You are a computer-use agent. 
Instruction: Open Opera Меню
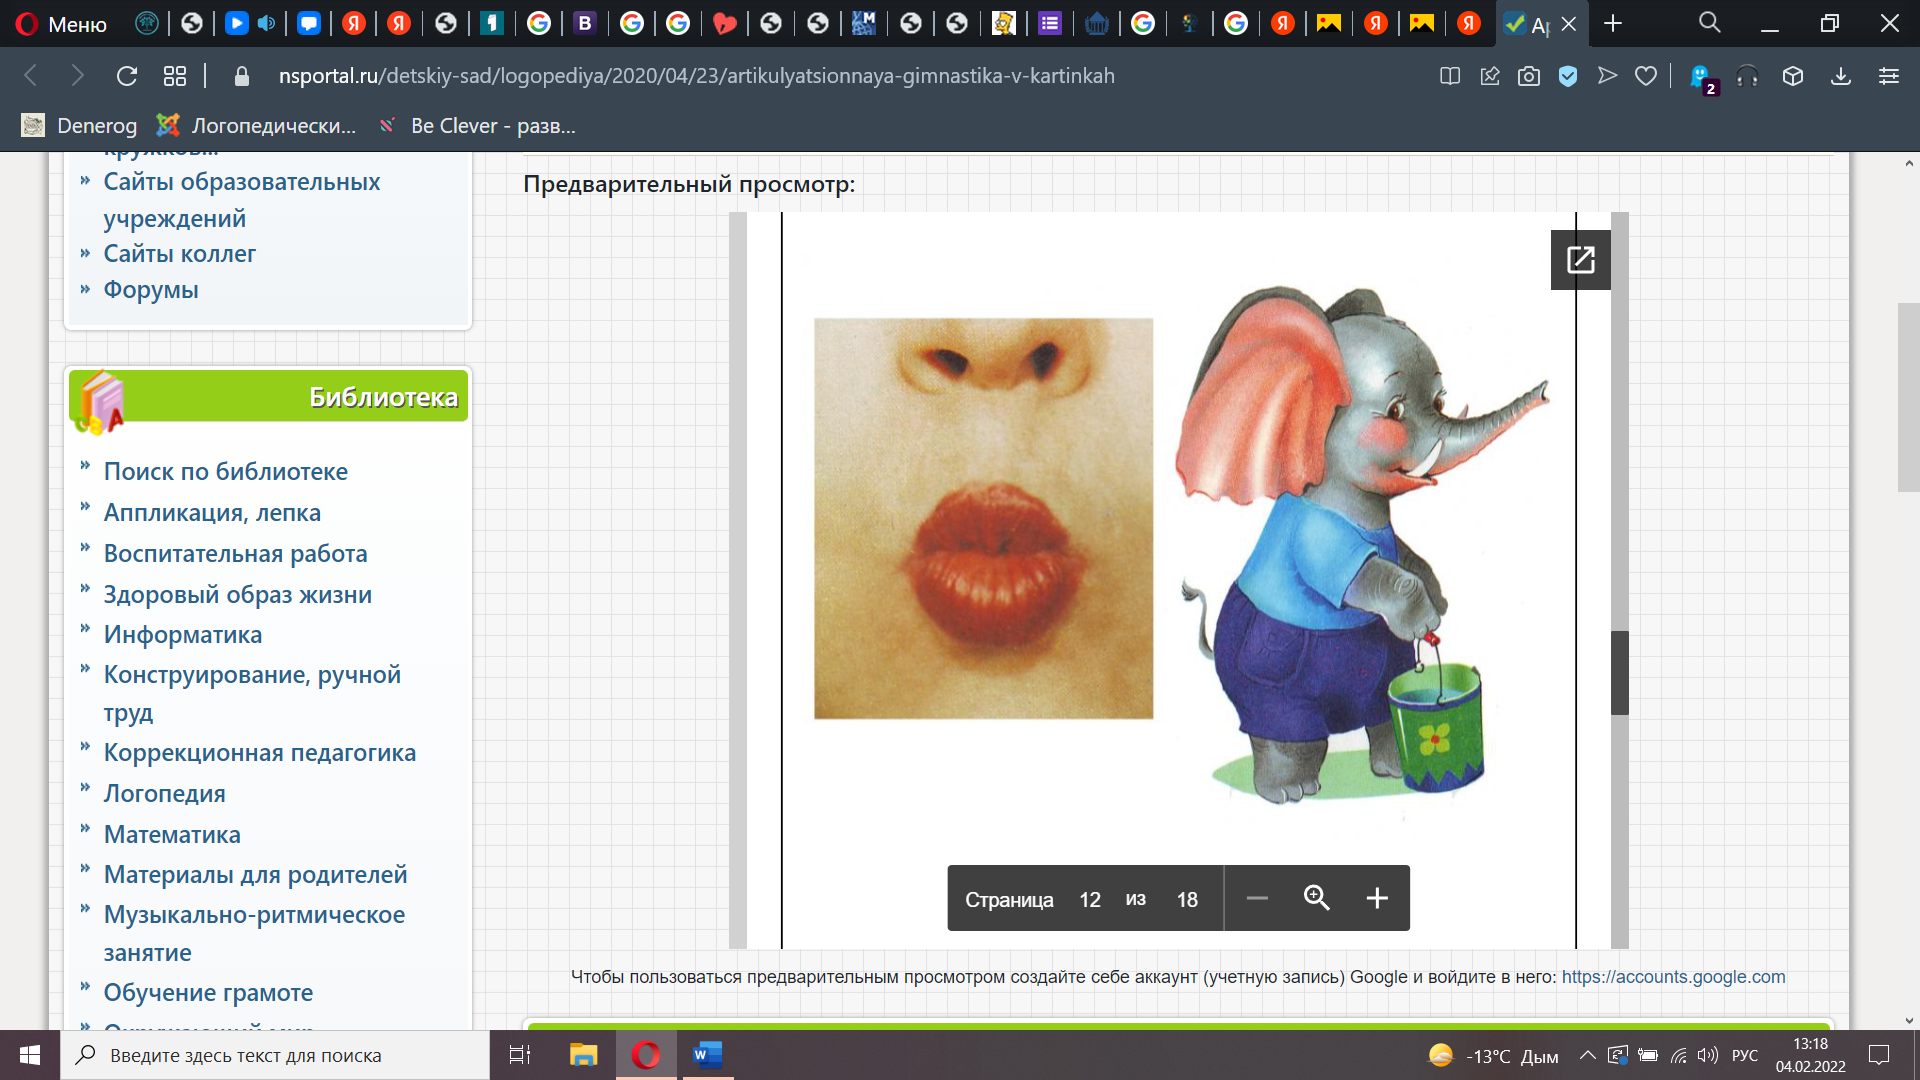(62, 24)
